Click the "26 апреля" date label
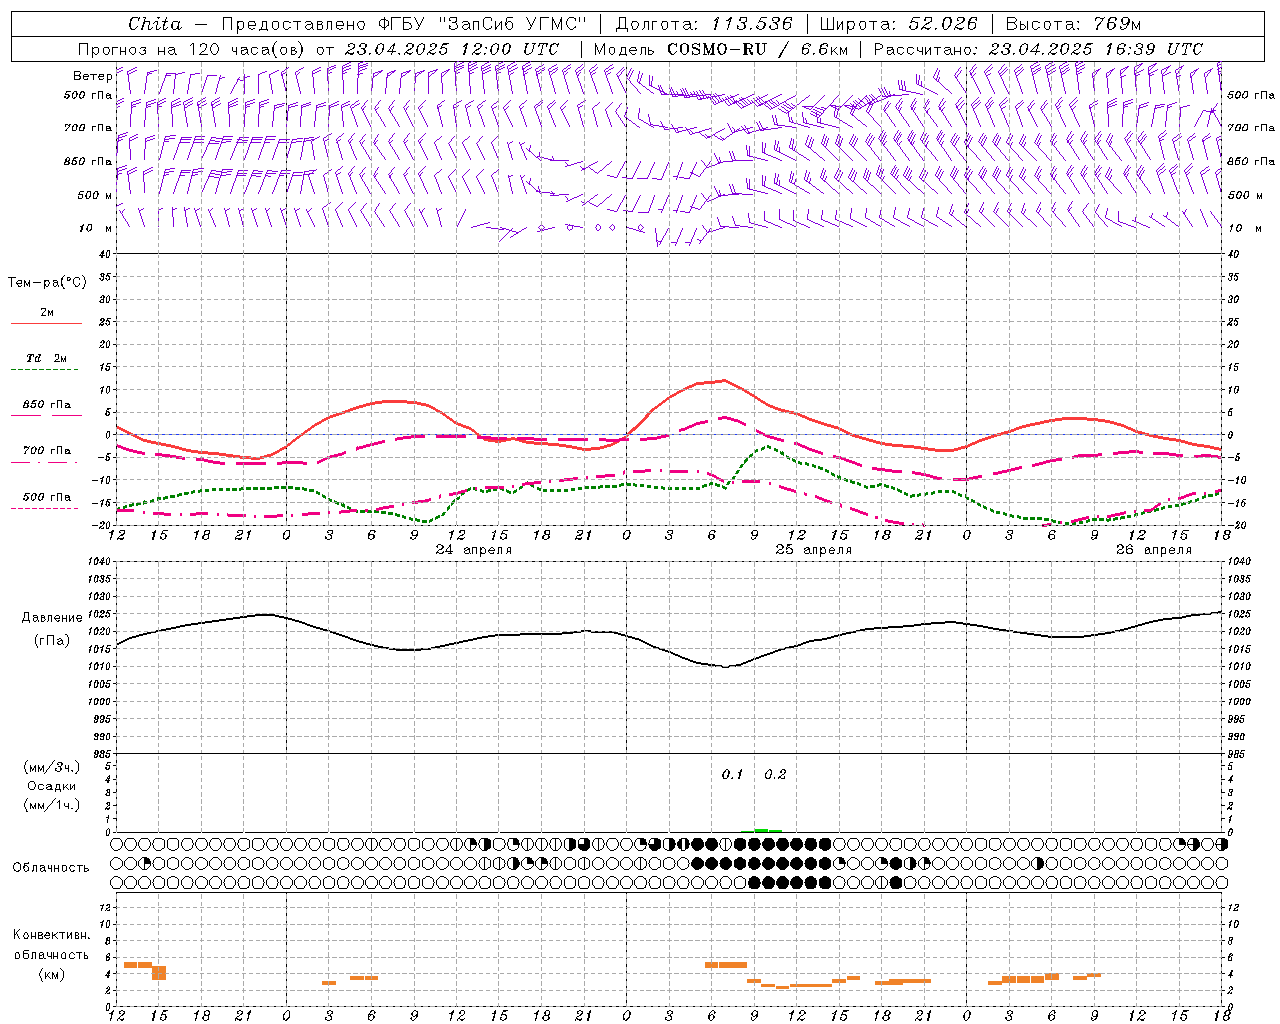The height and width of the screenshot is (1024, 1280). click(1154, 550)
